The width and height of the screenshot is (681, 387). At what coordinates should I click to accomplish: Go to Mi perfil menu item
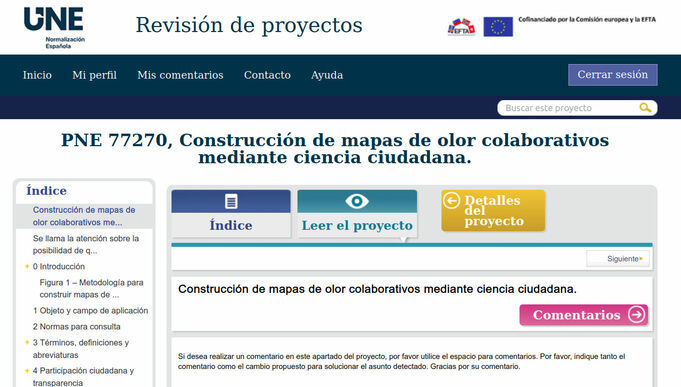(94, 75)
